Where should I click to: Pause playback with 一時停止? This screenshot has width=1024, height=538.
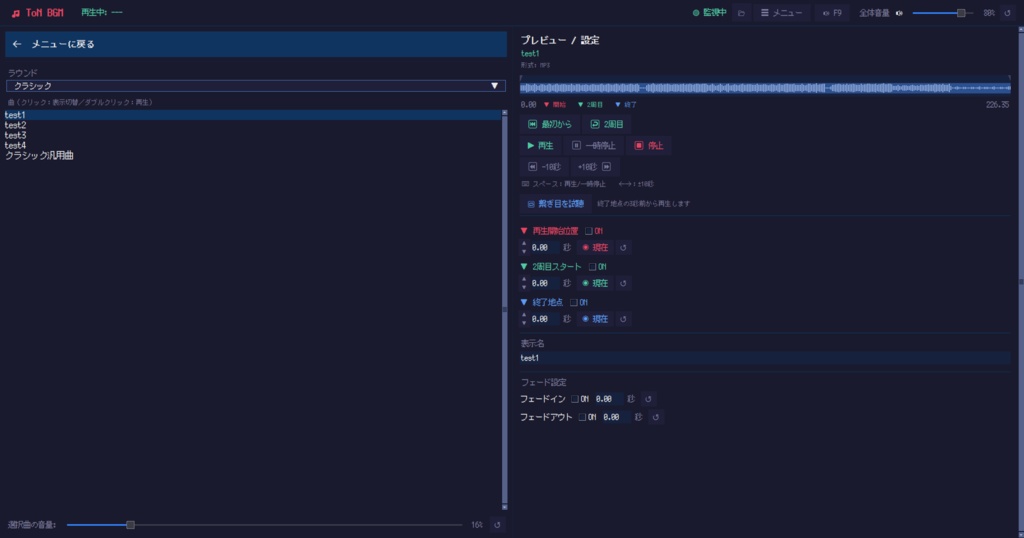point(594,146)
